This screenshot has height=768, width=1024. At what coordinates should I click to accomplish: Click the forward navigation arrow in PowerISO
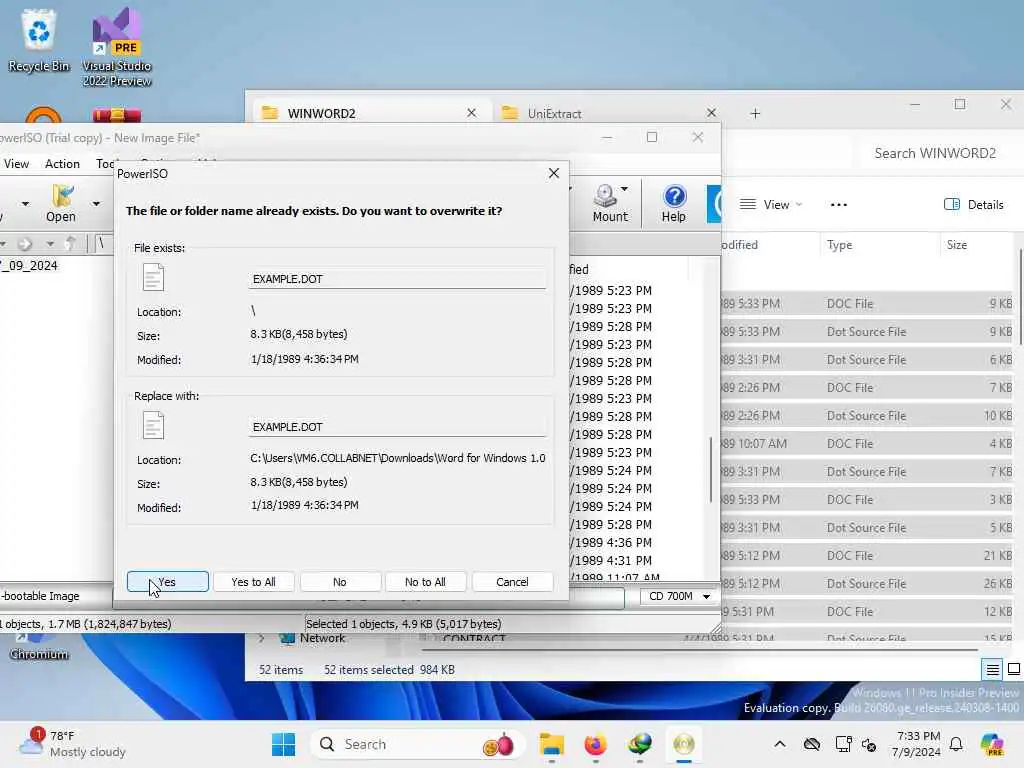[x=25, y=244]
